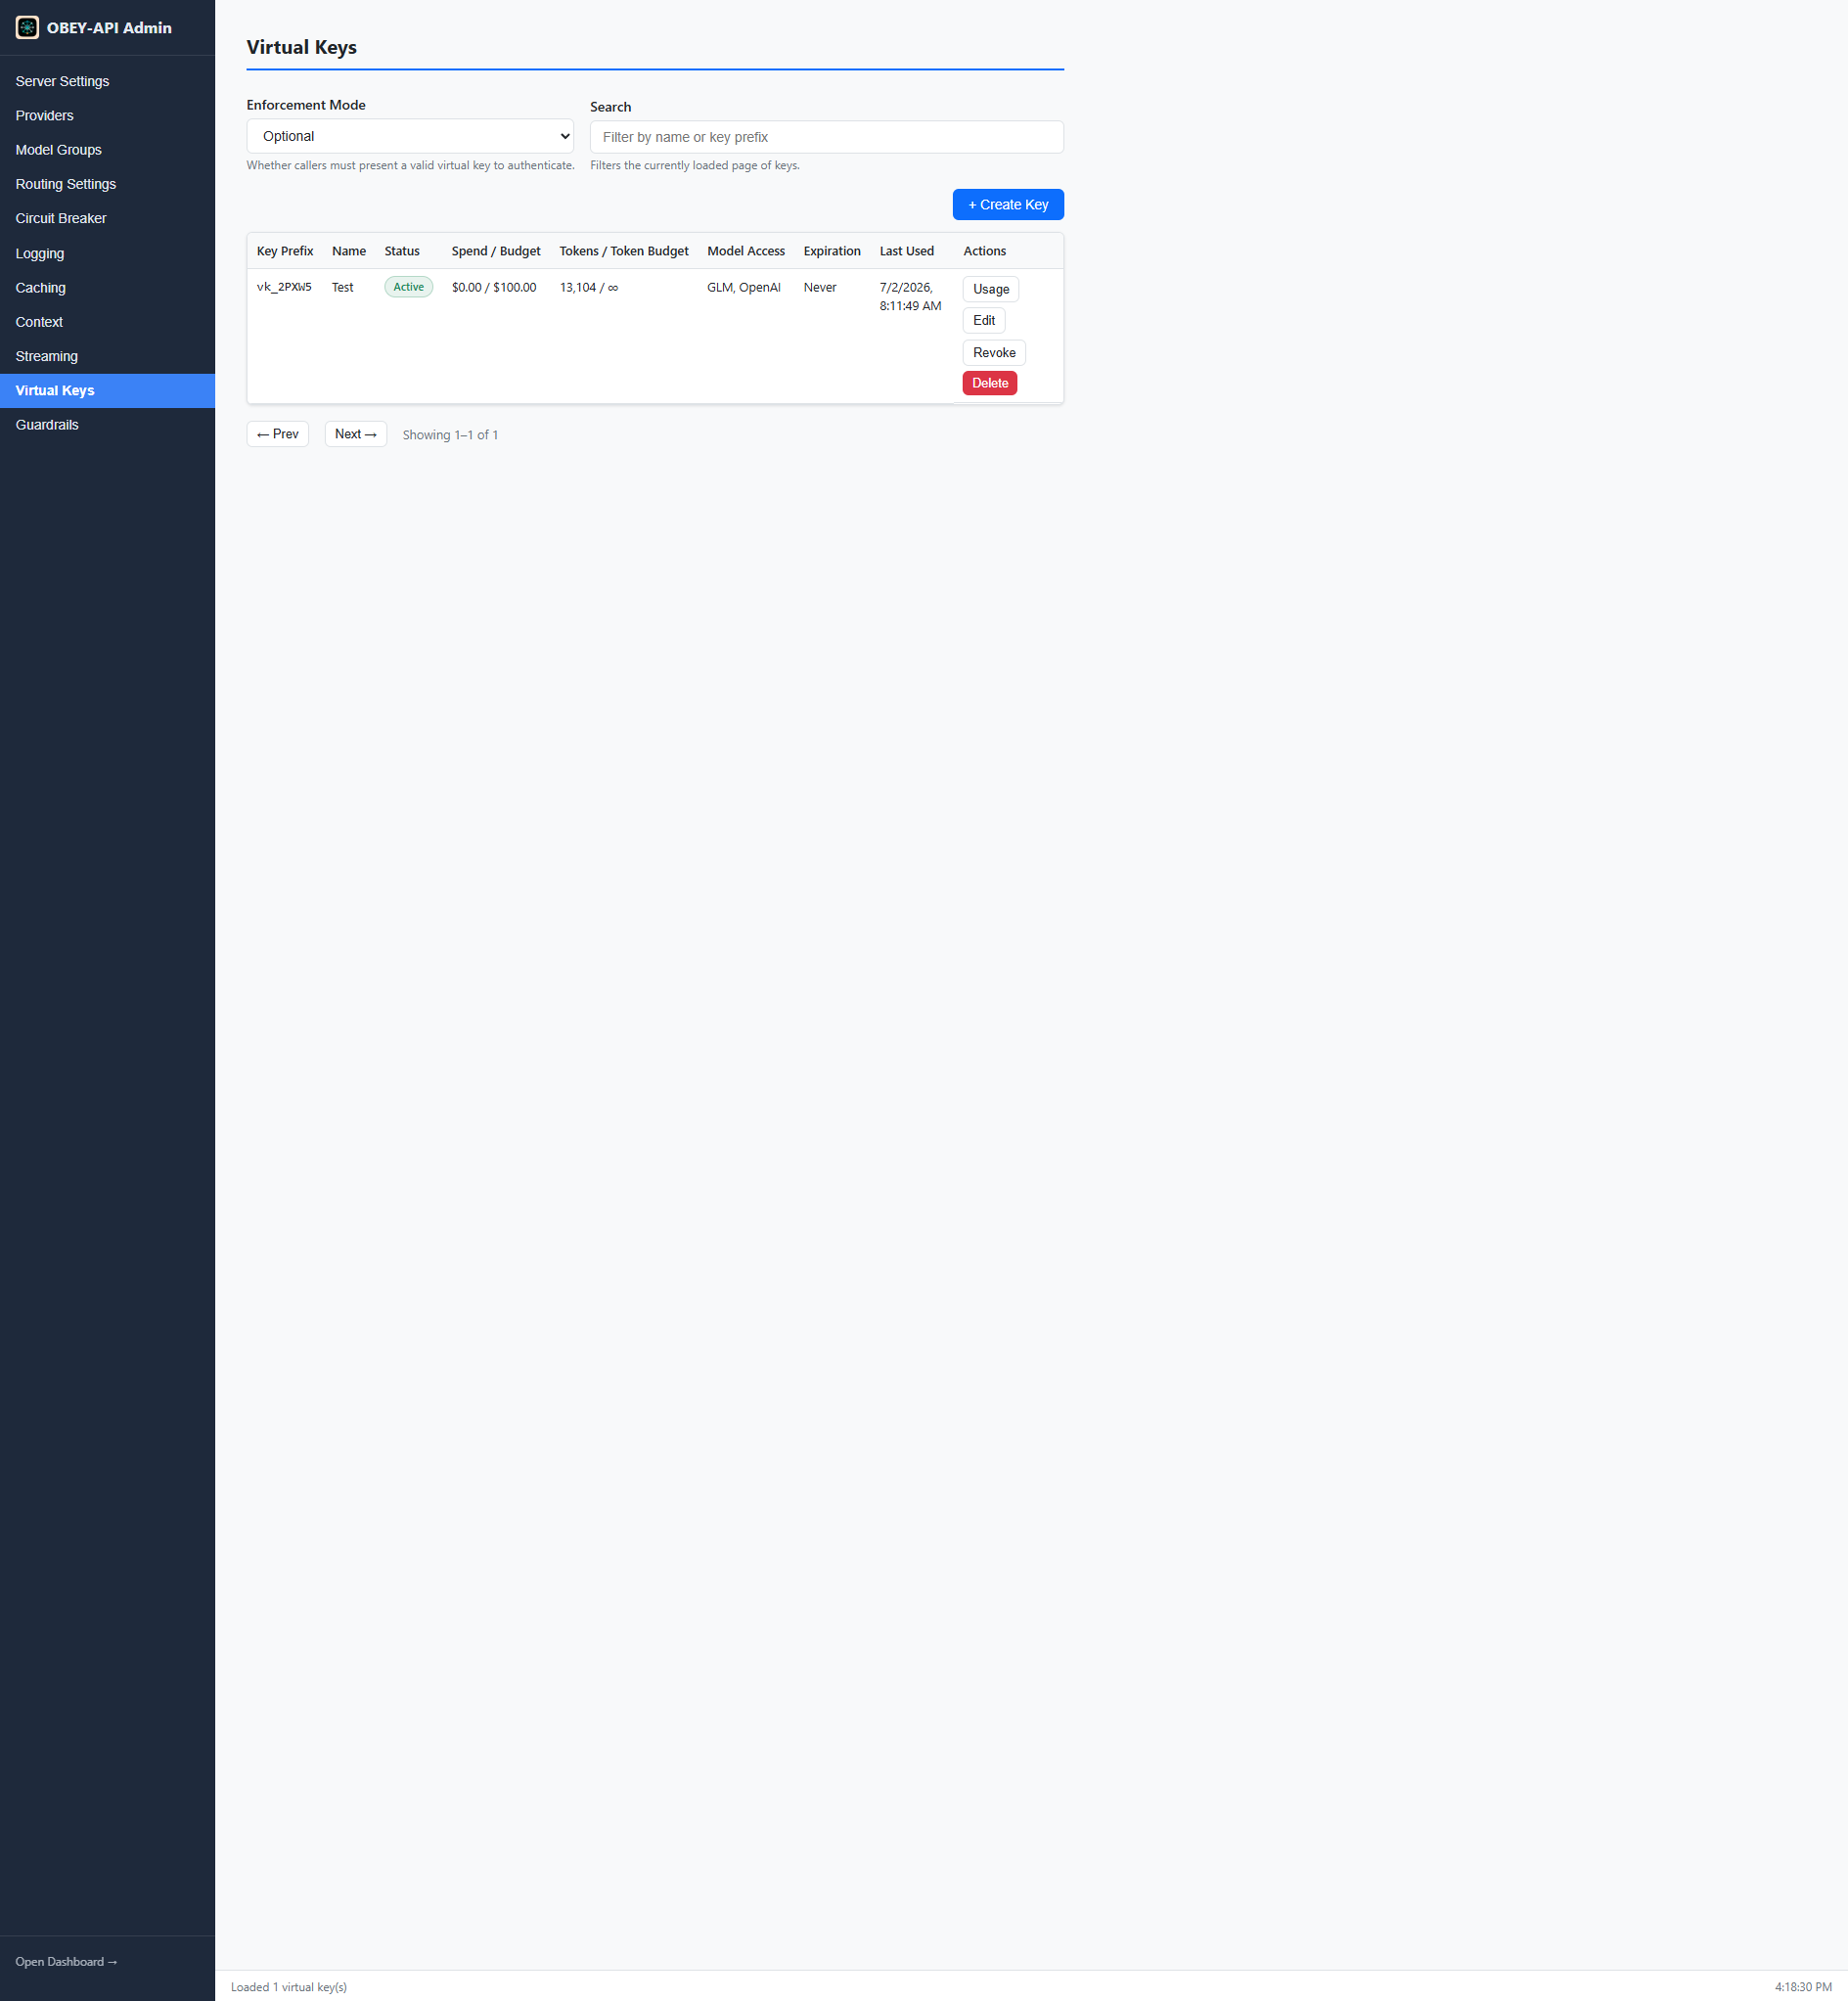Focus the key search filter field
The width and height of the screenshot is (1848, 2001).
pyautogui.click(x=826, y=137)
